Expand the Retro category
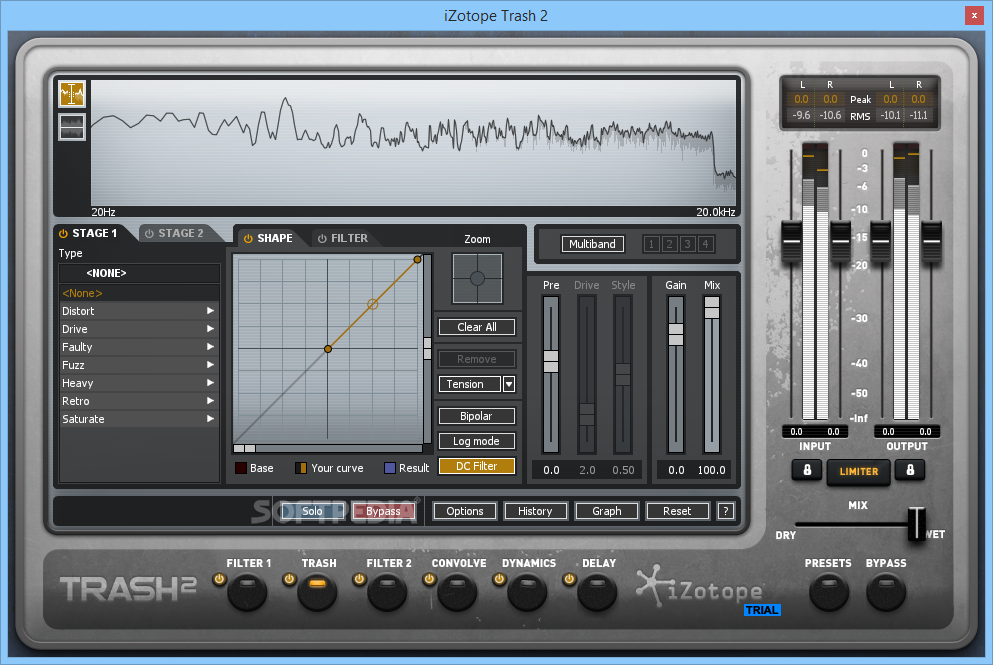 [139, 401]
